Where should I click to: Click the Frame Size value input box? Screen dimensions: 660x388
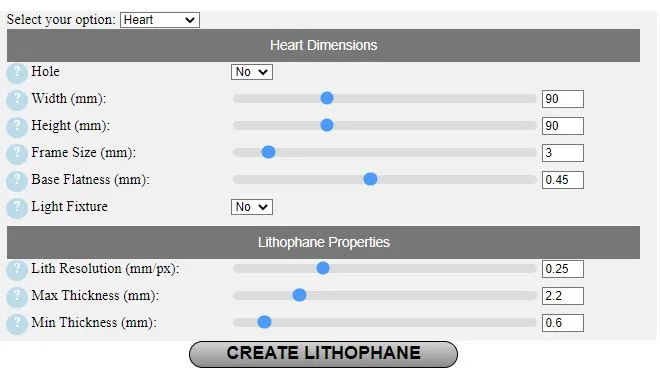[x=563, y=153]
